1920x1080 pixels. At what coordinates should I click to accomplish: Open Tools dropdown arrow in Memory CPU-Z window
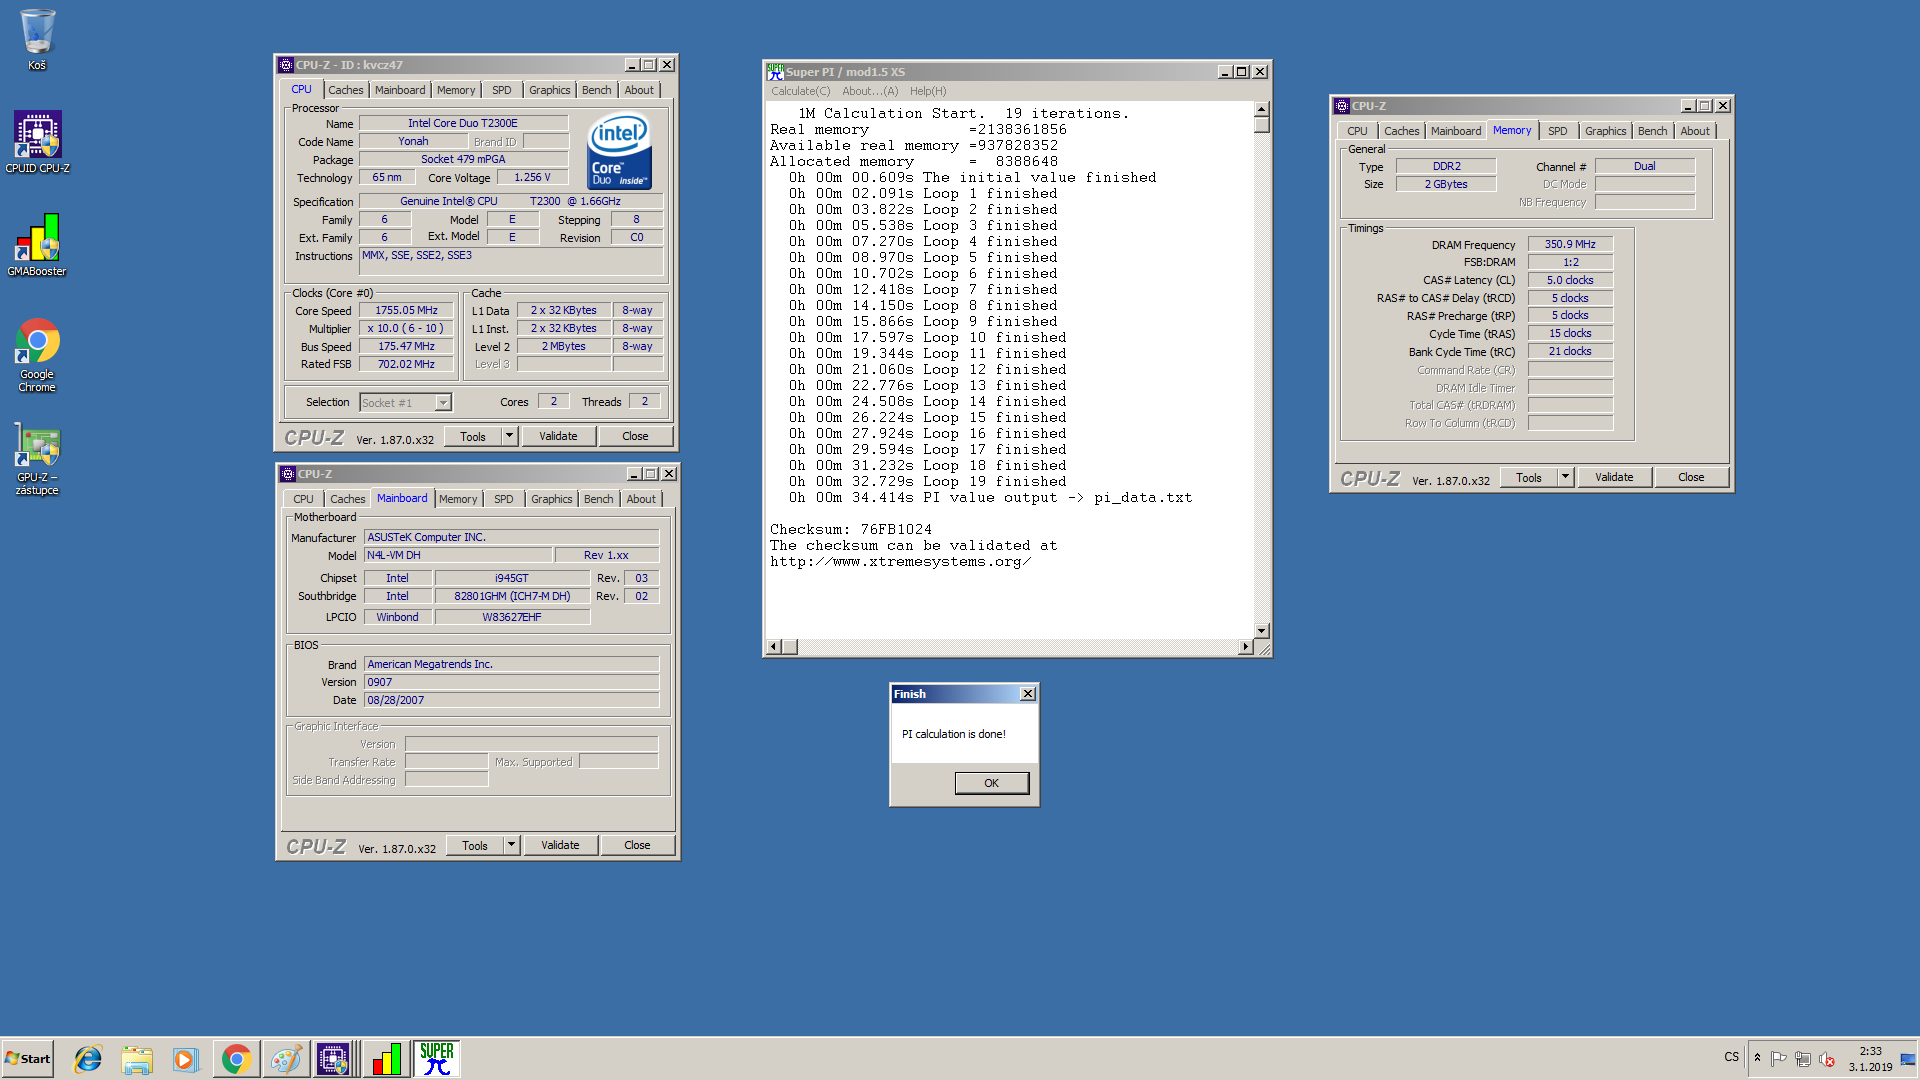1565,477
